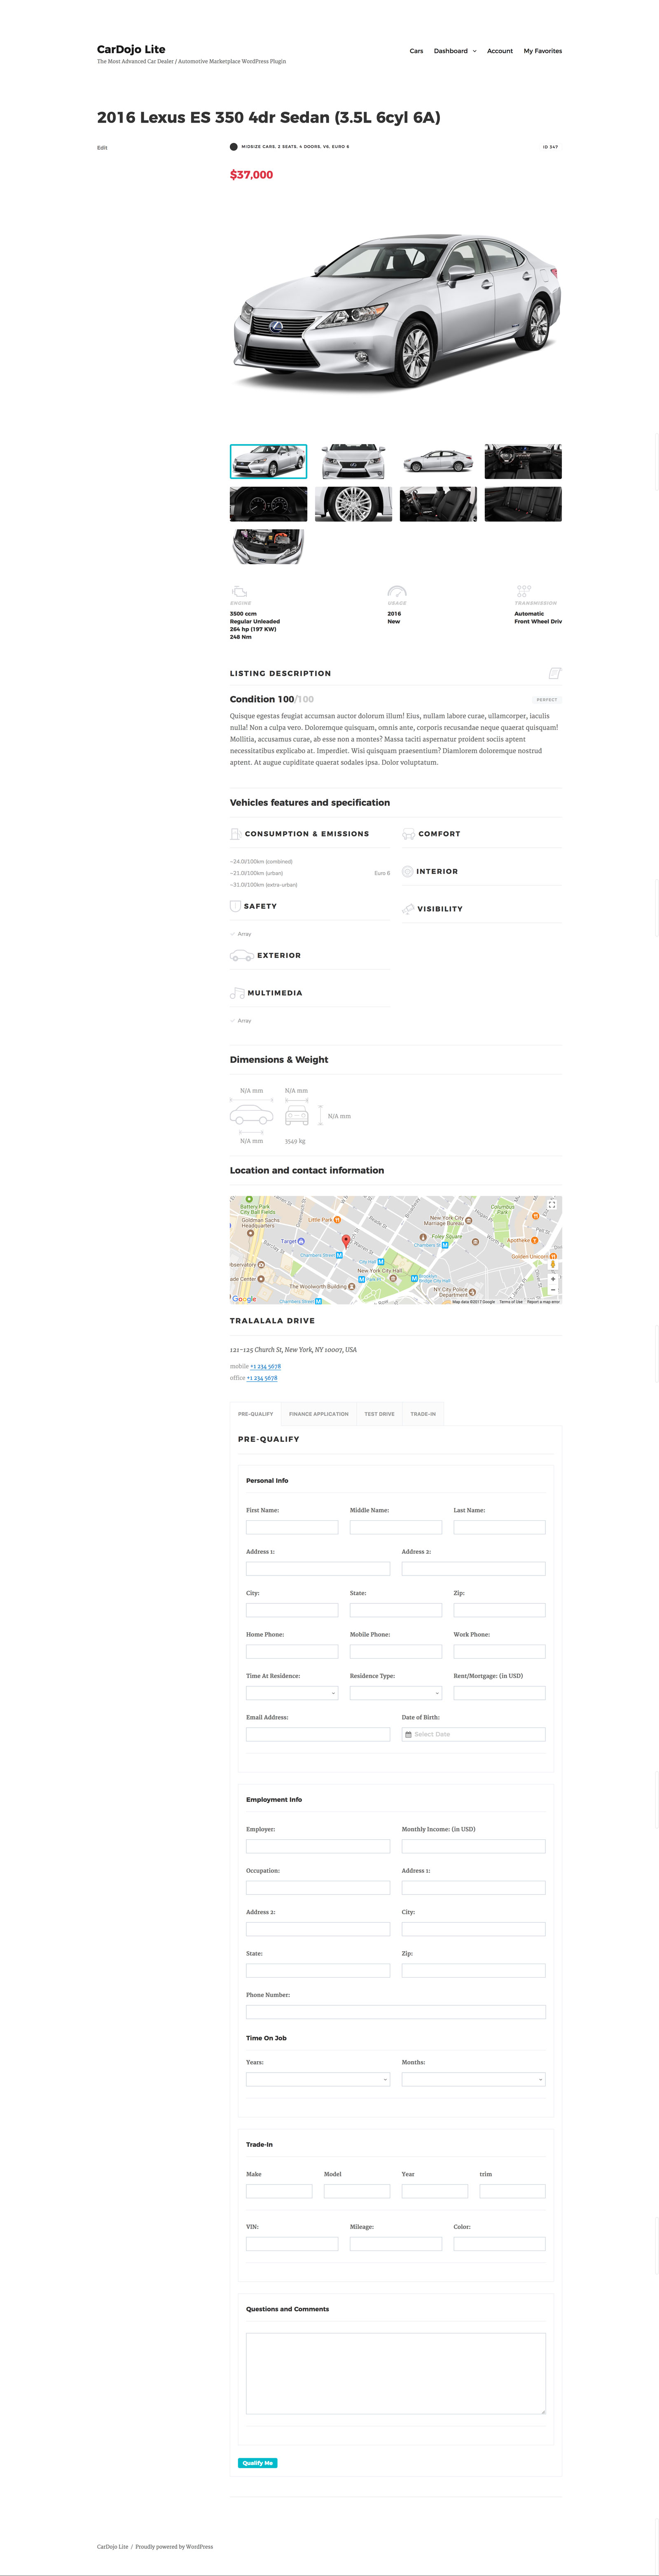Screen dimensions: 659x2576
Task: Toggle fullscreen view on the map
Action: [x=552, y=1206]
